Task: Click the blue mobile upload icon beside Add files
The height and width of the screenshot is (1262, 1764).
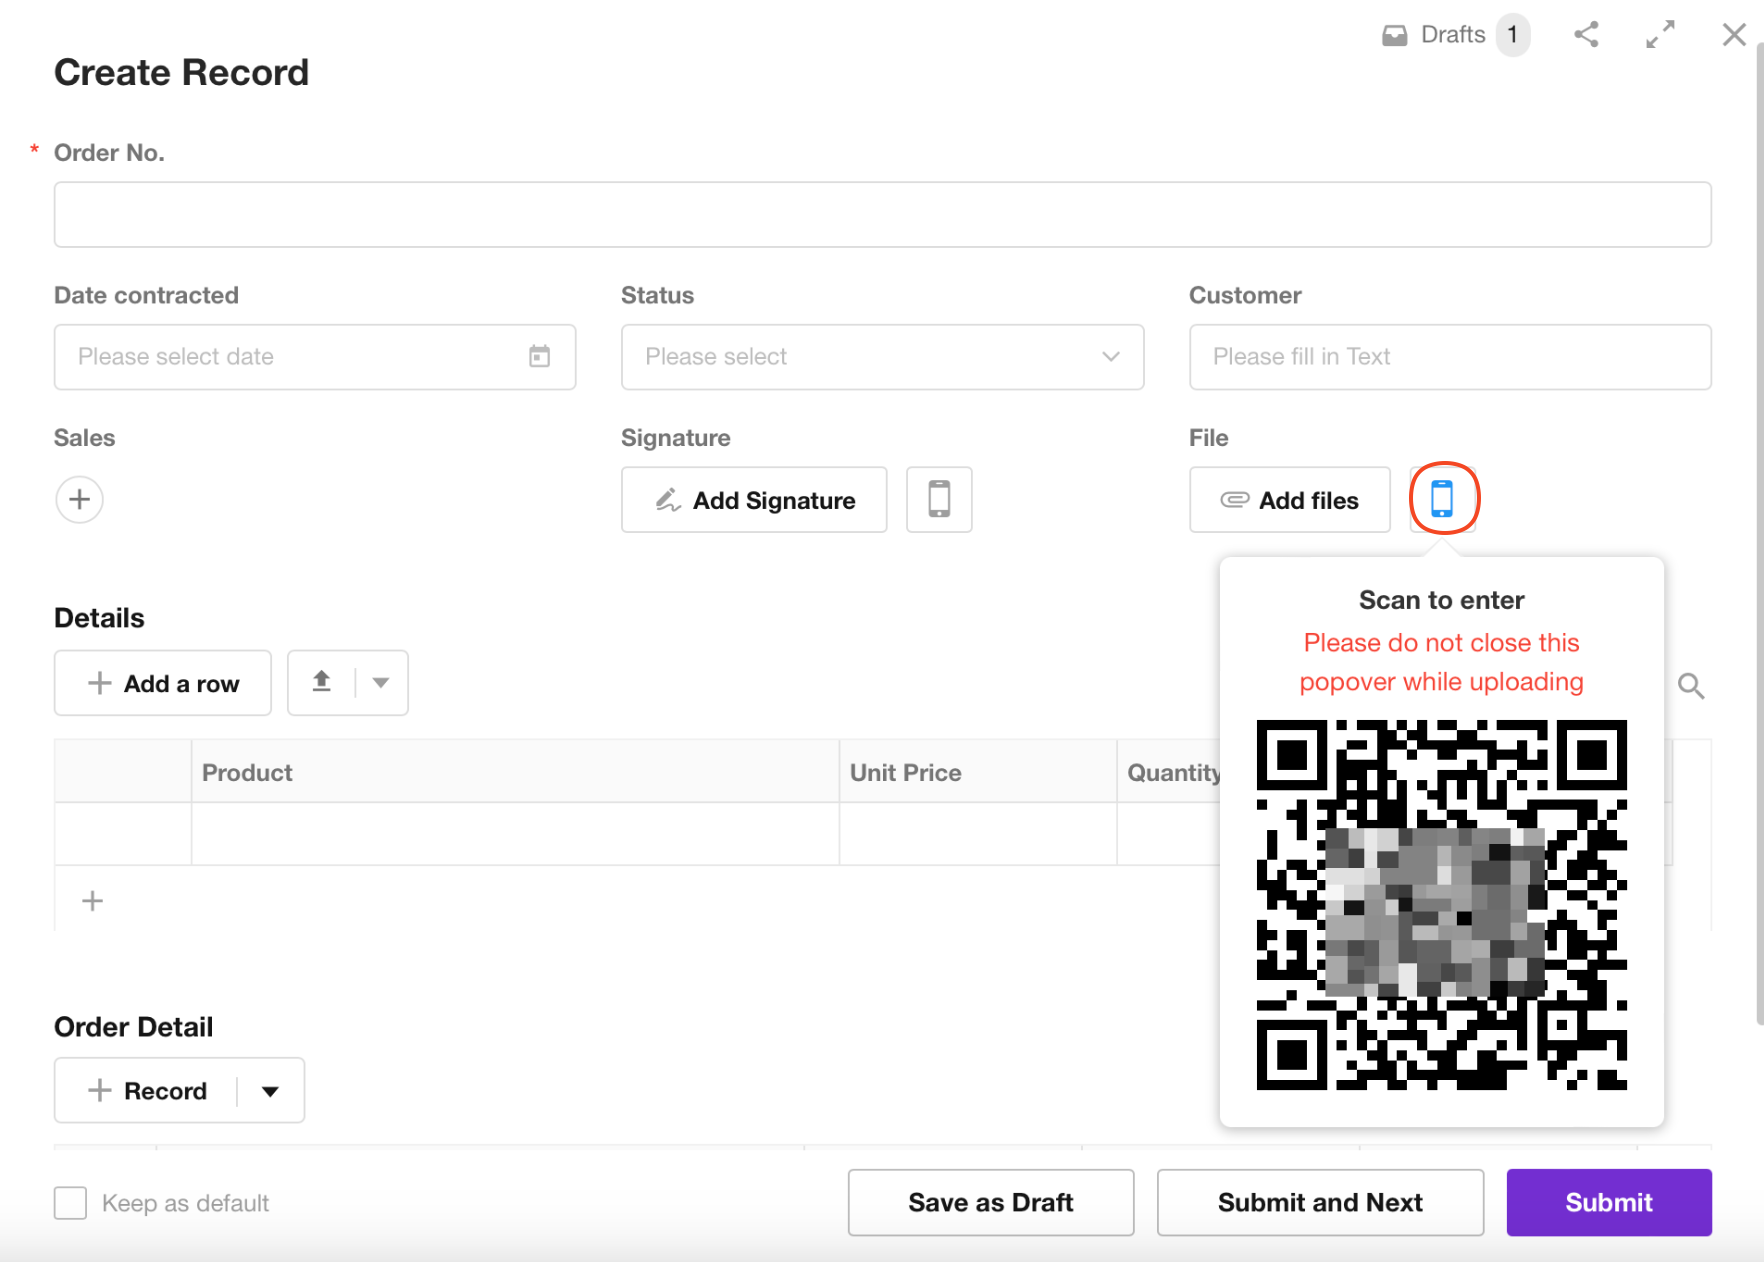Action: [1442, 498]
